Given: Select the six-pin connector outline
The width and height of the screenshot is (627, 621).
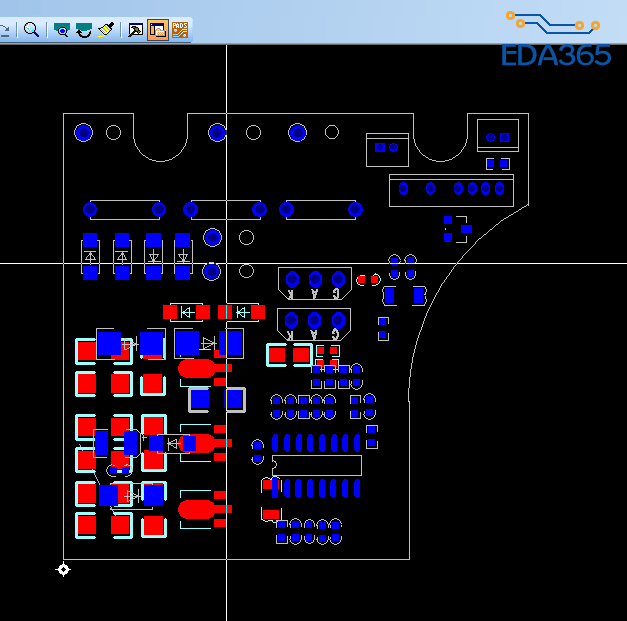Looking at the screenshot, I should [451, 190].
